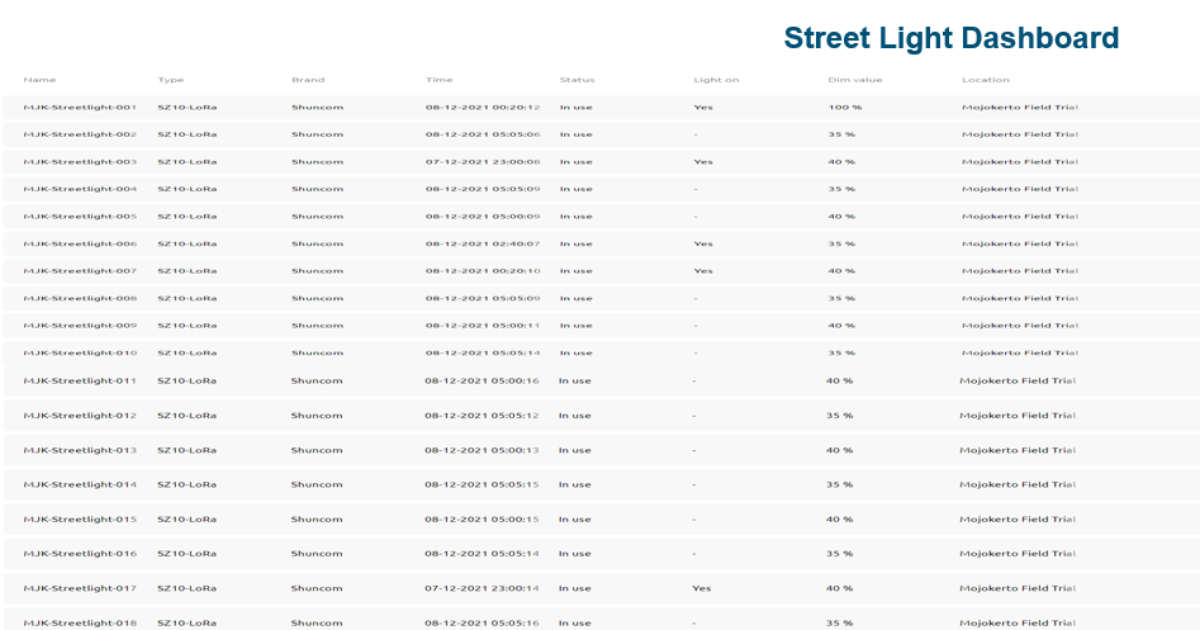Click the Type column header

point(171,80)
